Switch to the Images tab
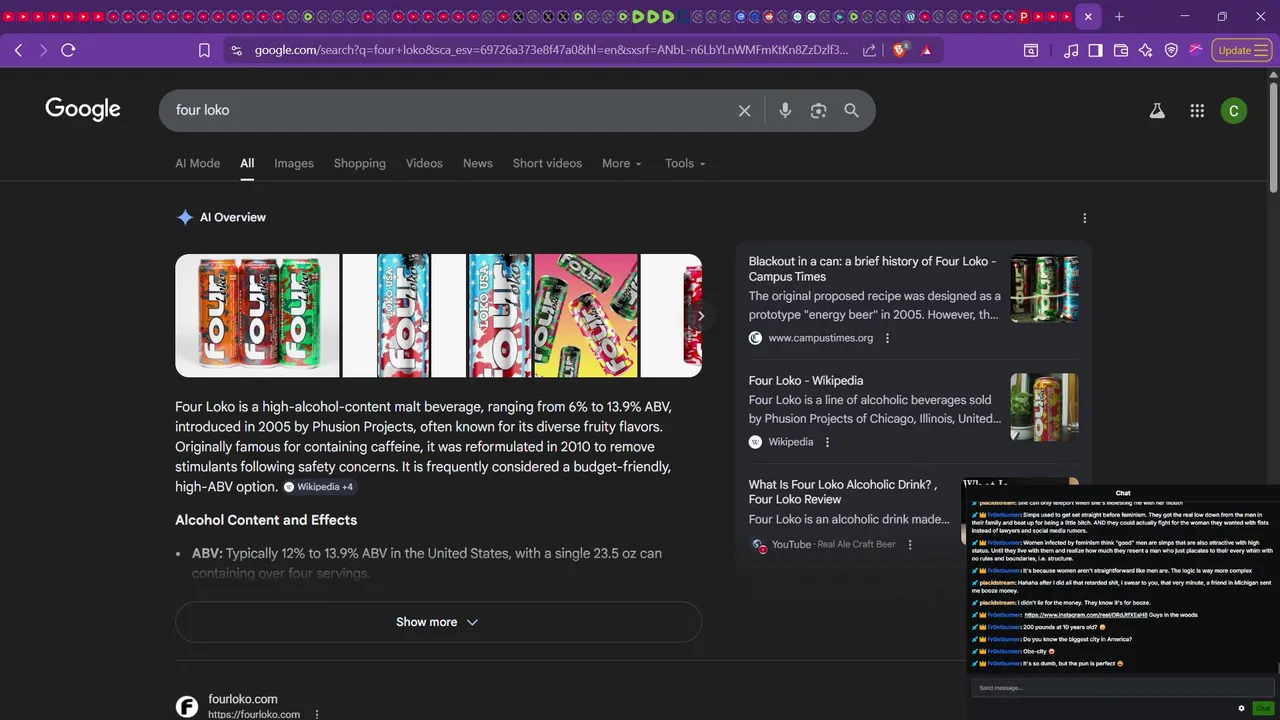 click(x=294, y=163)
